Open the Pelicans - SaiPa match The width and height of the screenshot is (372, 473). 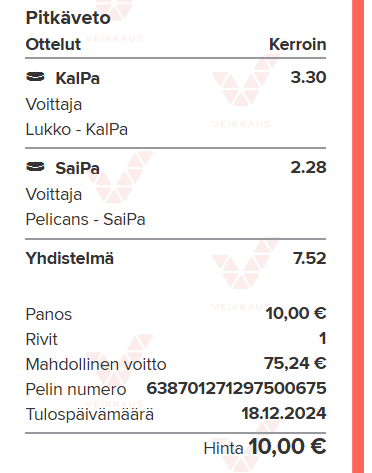(x=86, y=219)
